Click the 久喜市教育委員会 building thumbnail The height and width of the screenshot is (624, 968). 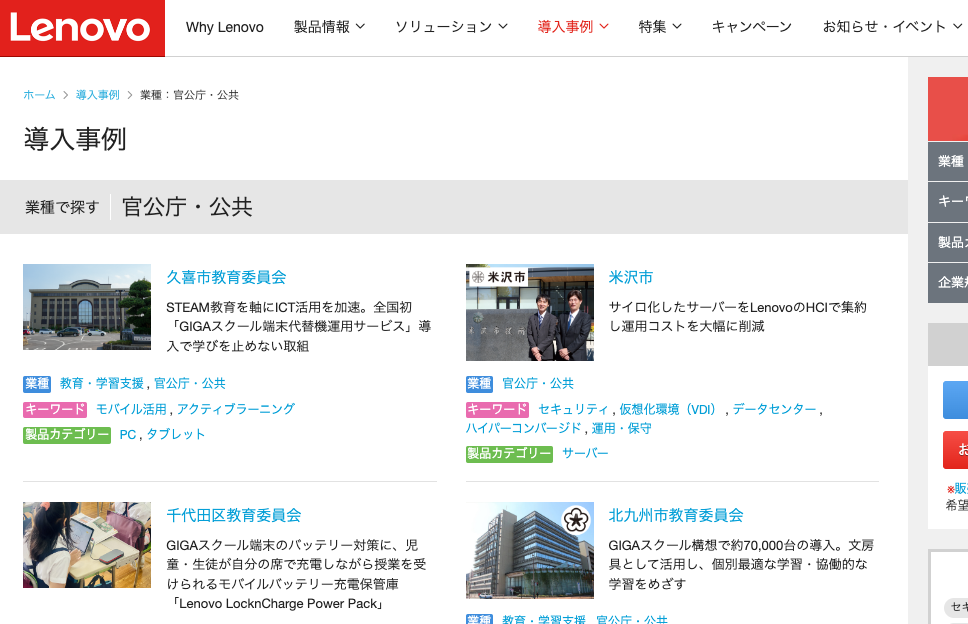[87, 307]
